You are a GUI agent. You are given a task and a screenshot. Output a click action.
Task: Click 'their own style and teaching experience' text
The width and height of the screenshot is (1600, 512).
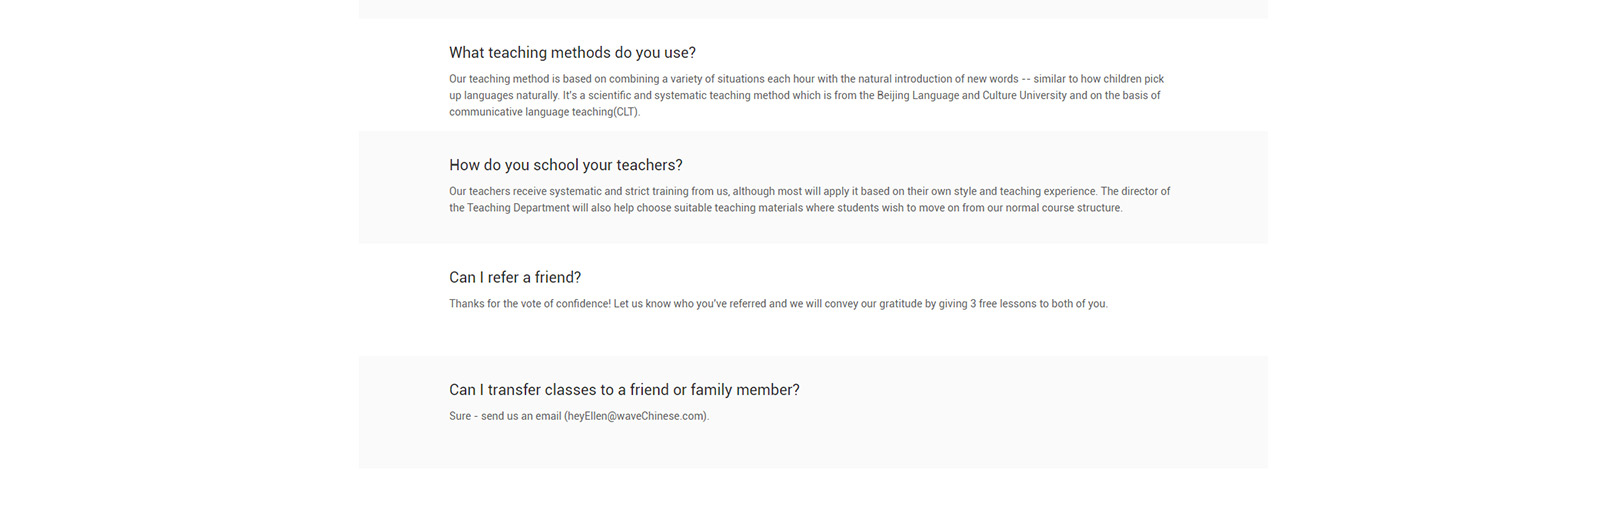point(1002,191)
